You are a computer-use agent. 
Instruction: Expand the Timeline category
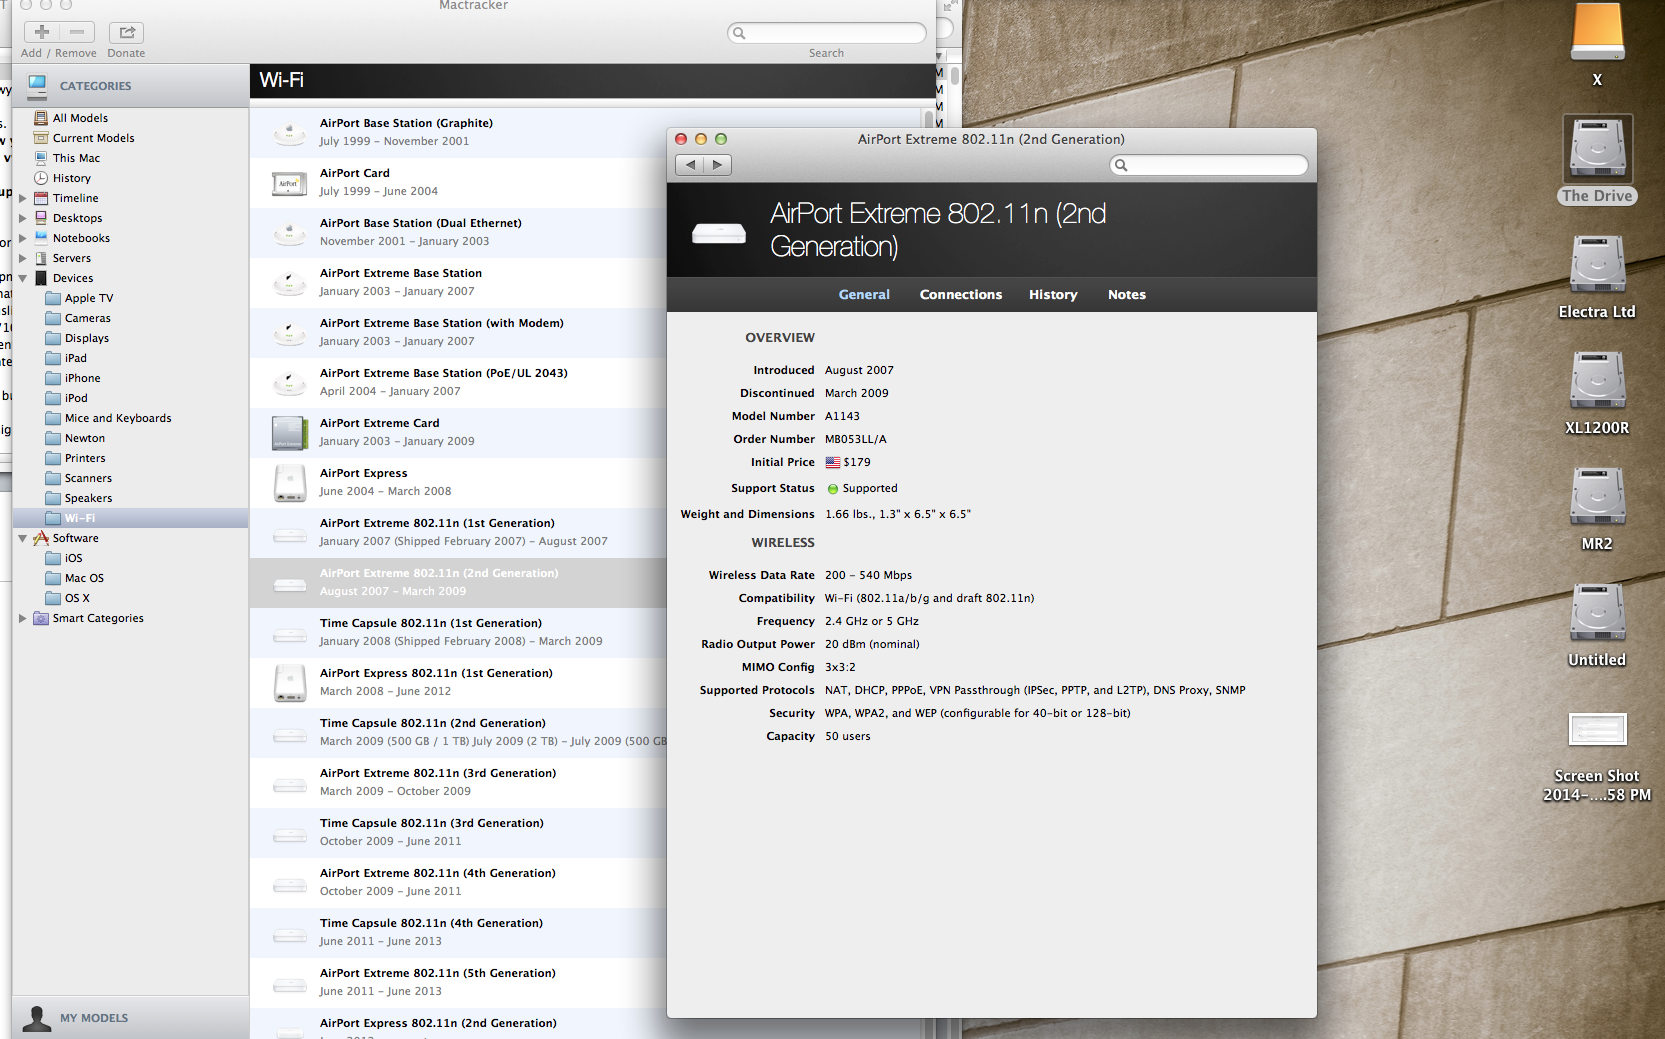(23, 198)
